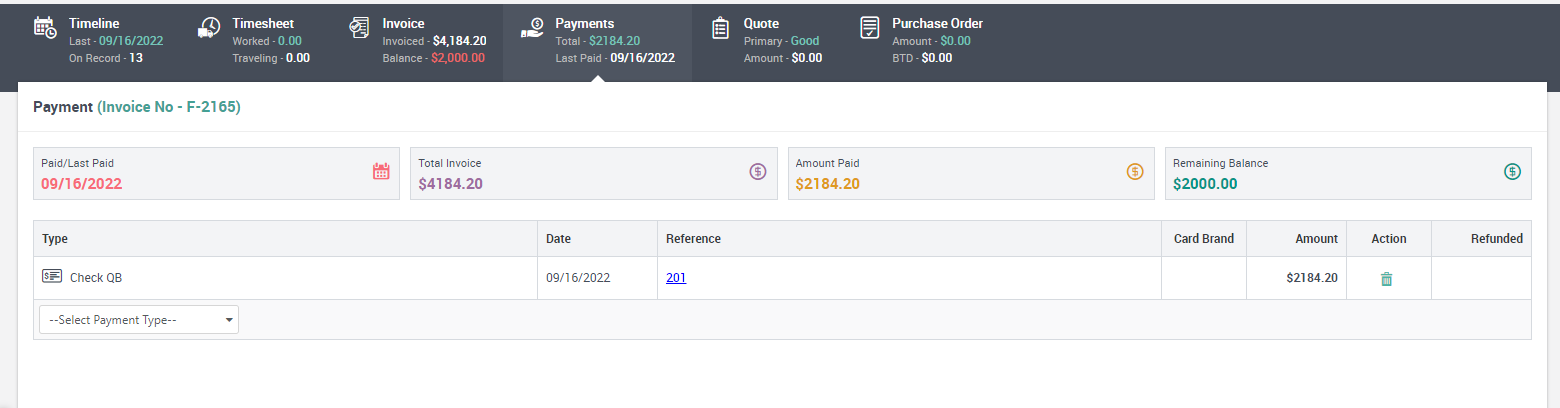Click the Remaining Balance value $2000.00
1560x408 pixels.
tap(1205, 184)
